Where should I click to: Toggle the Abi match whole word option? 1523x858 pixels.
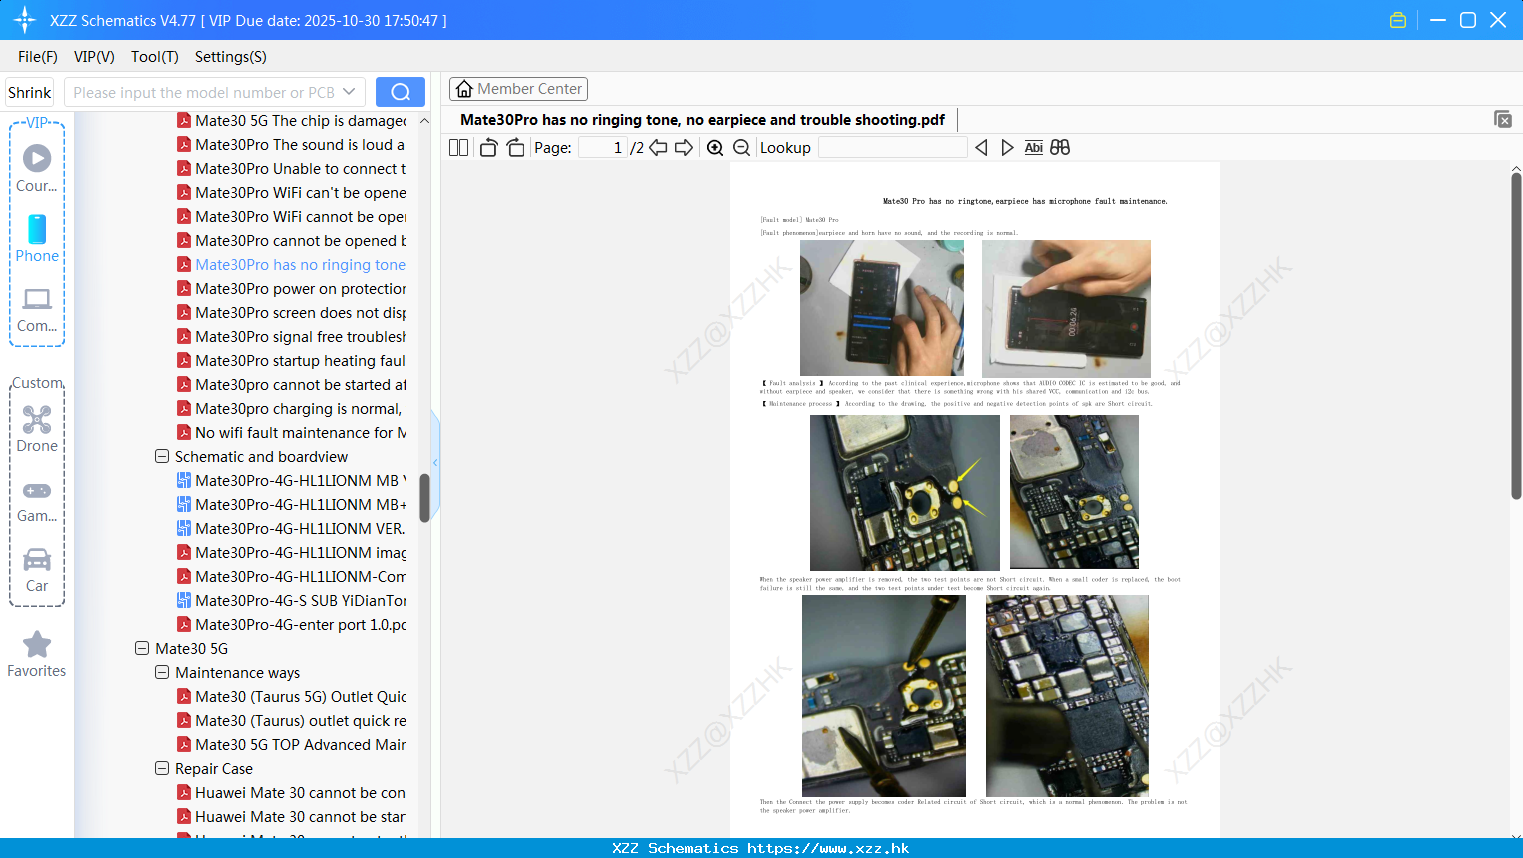pyautogui.click(x=1034, y=148)
